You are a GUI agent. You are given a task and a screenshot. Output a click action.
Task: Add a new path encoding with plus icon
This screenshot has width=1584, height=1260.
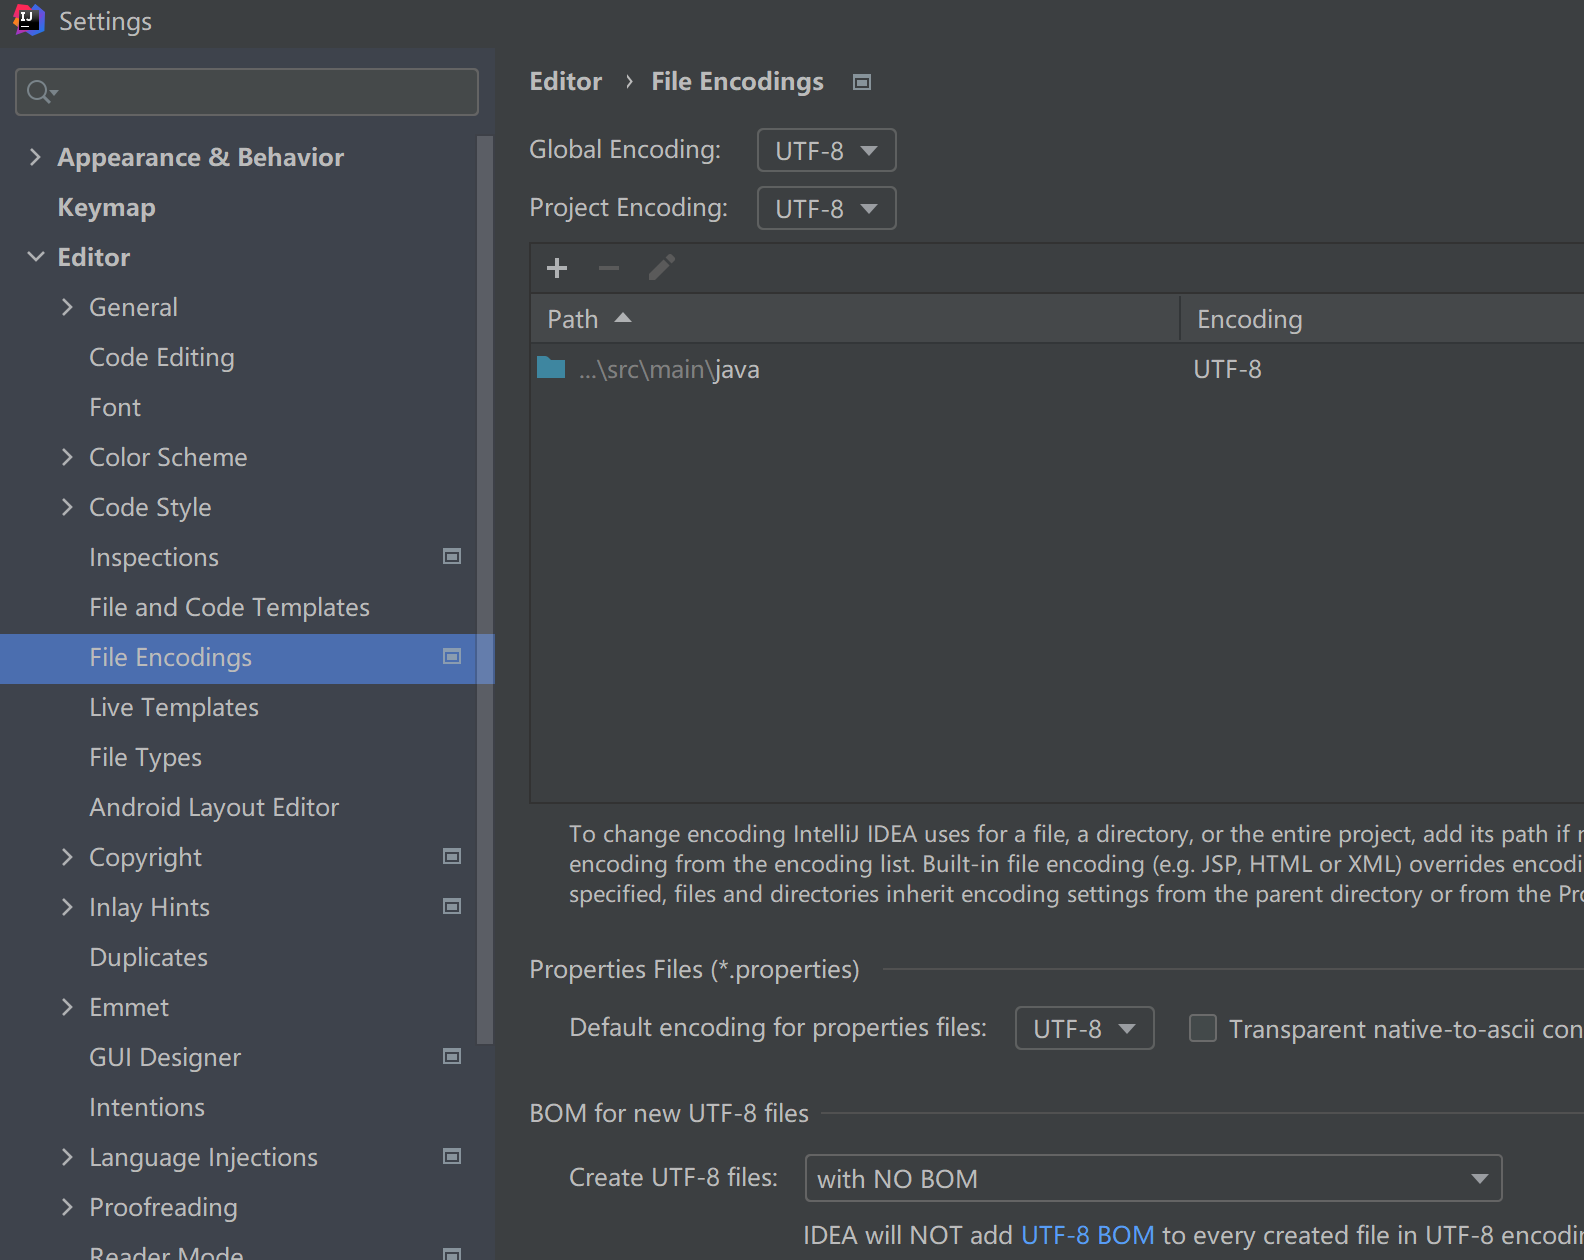click(557, 268)
